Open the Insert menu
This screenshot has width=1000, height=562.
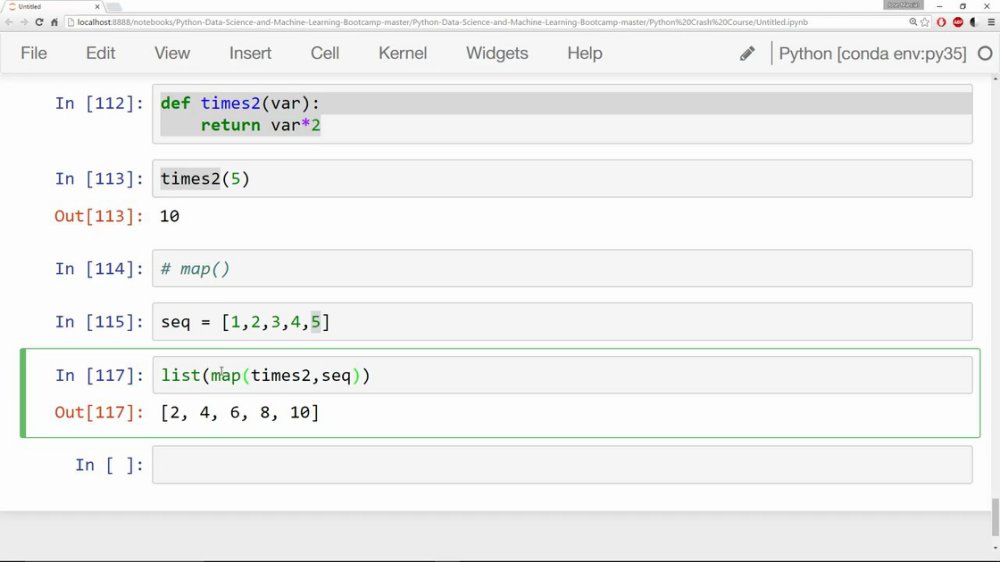[x=250, y=53]
